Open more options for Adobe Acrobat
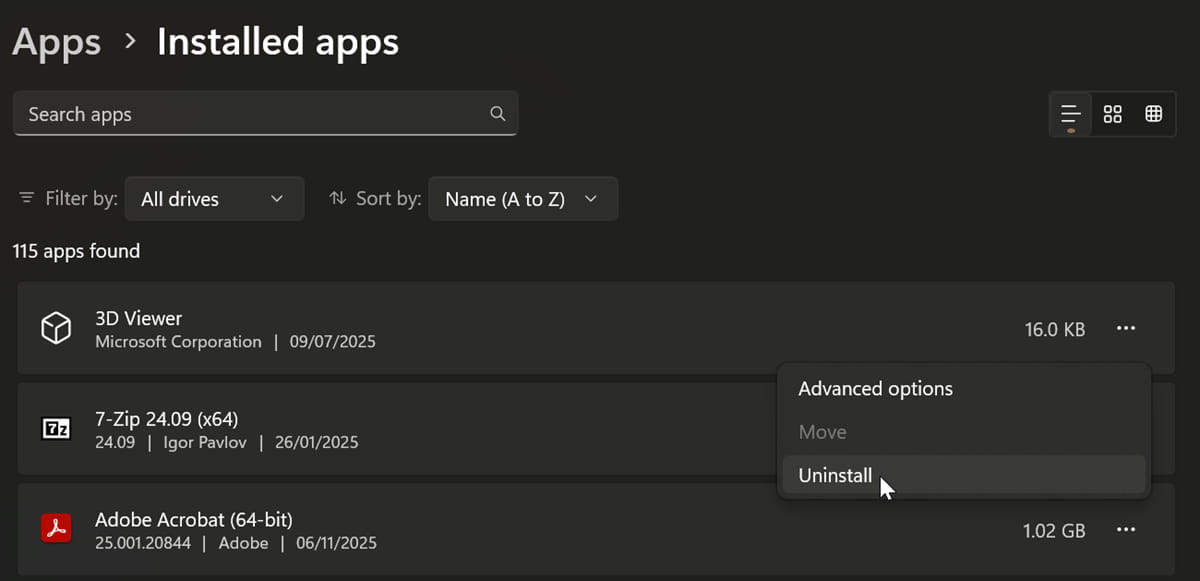 click(x=1126, y=529)
